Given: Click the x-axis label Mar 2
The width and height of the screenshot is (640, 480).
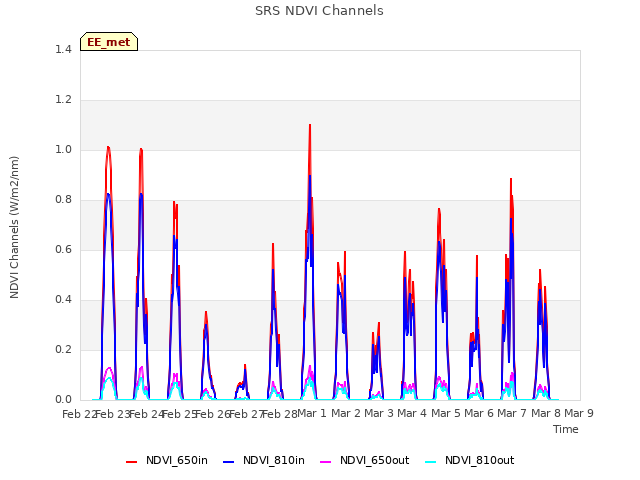Looking at the screenshot, I should (346, 413).
